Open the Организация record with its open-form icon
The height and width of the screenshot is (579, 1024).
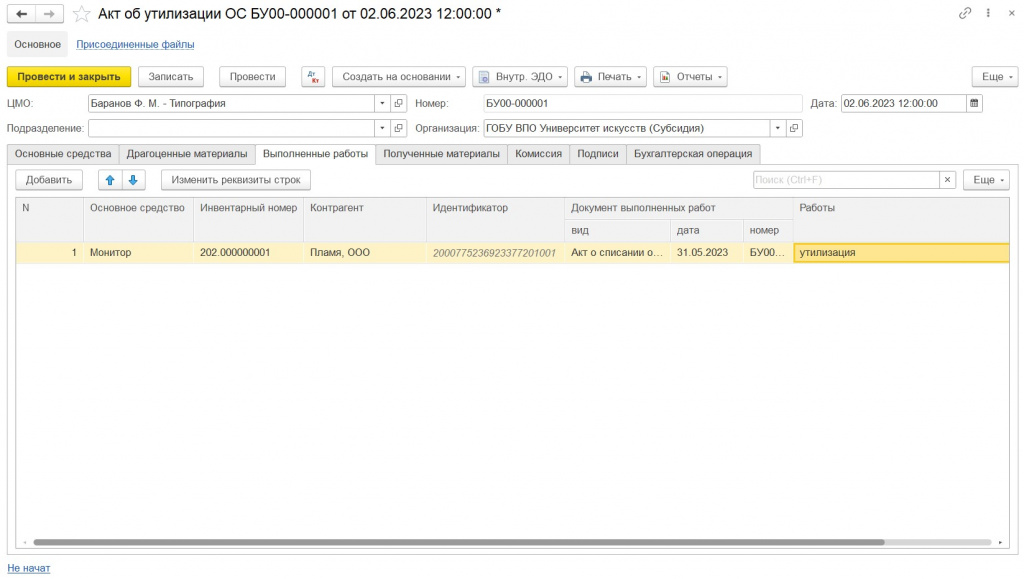coord(793,128)
